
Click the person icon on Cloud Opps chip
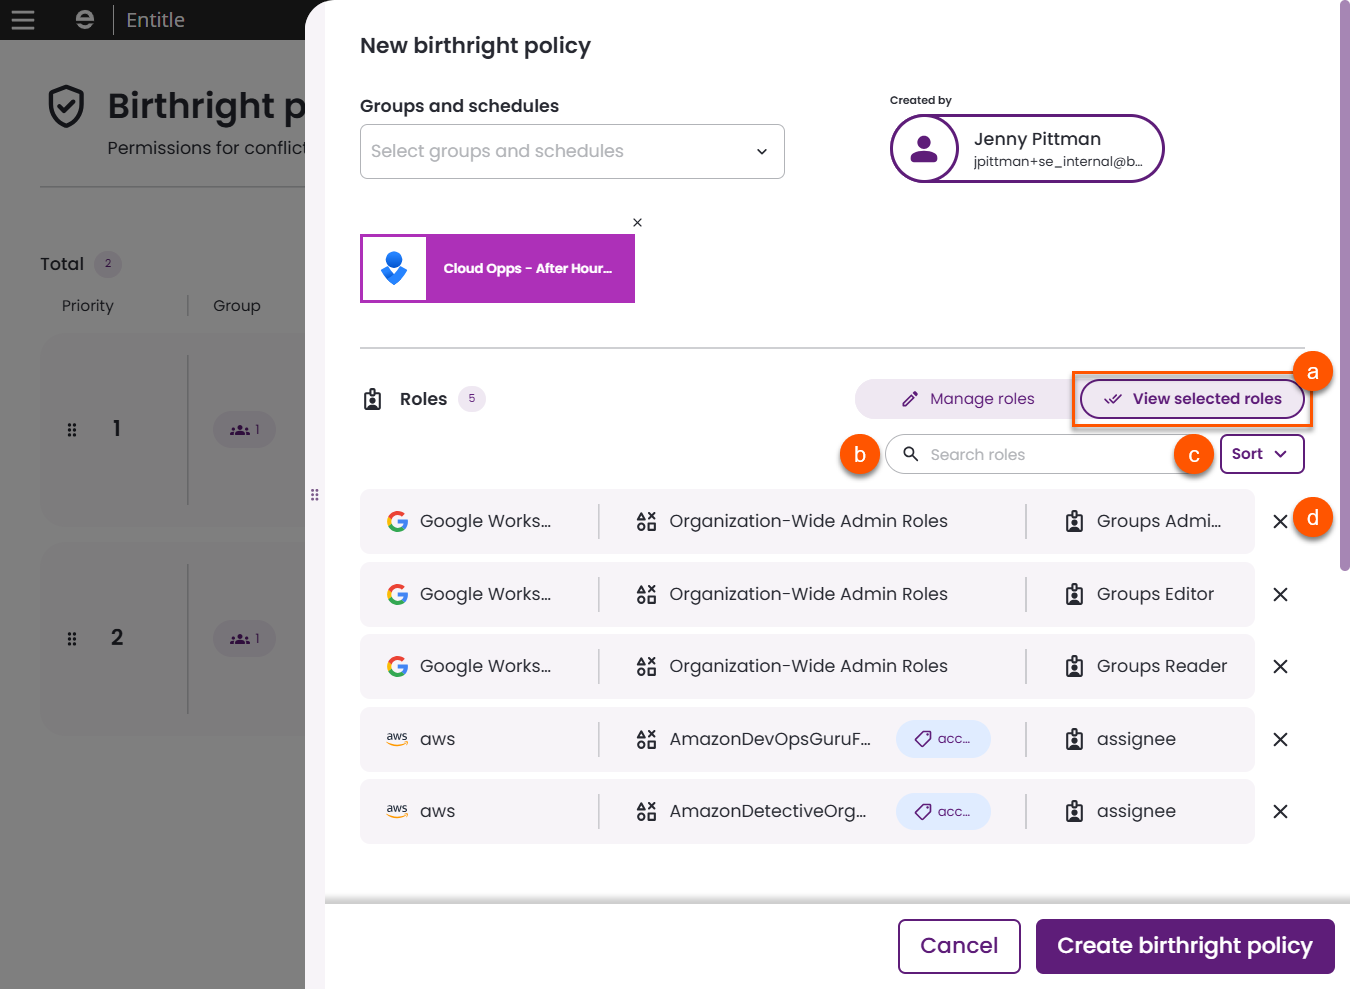[394, 268]
